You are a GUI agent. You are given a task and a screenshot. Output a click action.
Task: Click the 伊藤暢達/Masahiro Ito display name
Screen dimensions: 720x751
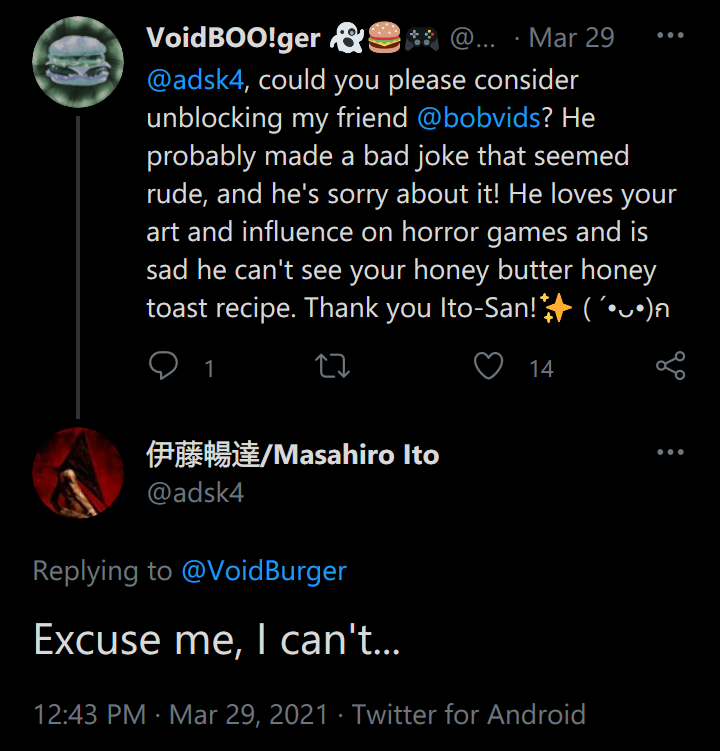pyautogui.click(x=292, y=455)
